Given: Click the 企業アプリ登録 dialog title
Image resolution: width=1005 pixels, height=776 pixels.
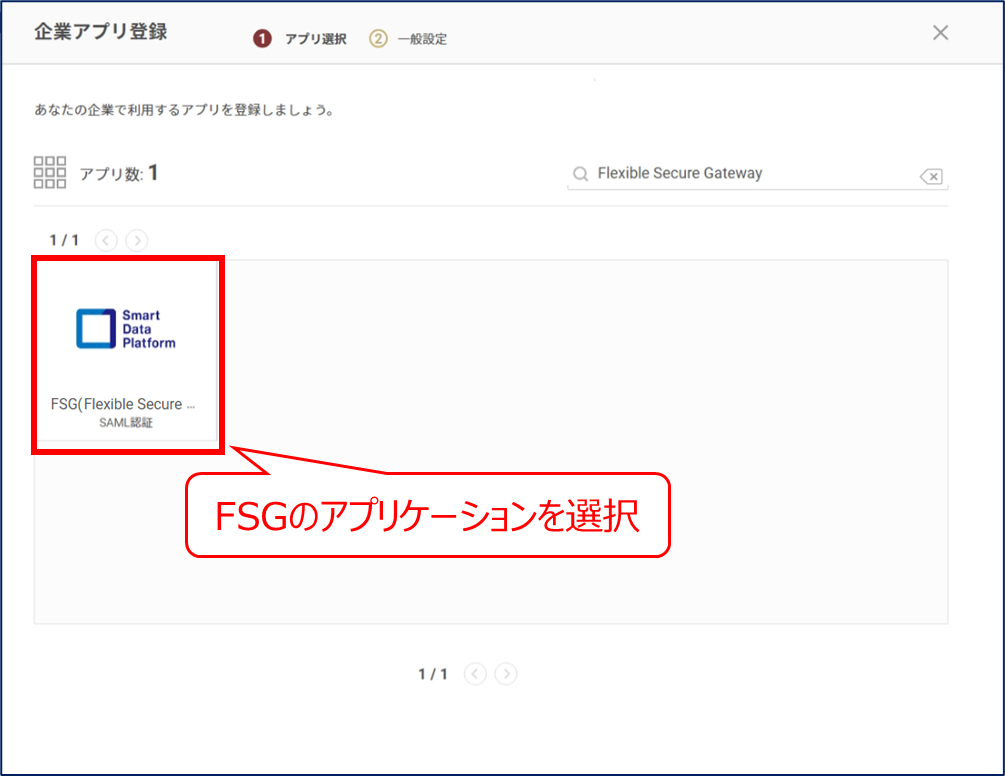Looking at the screenshot, I should pyautogui.click(x=101, y=31).
